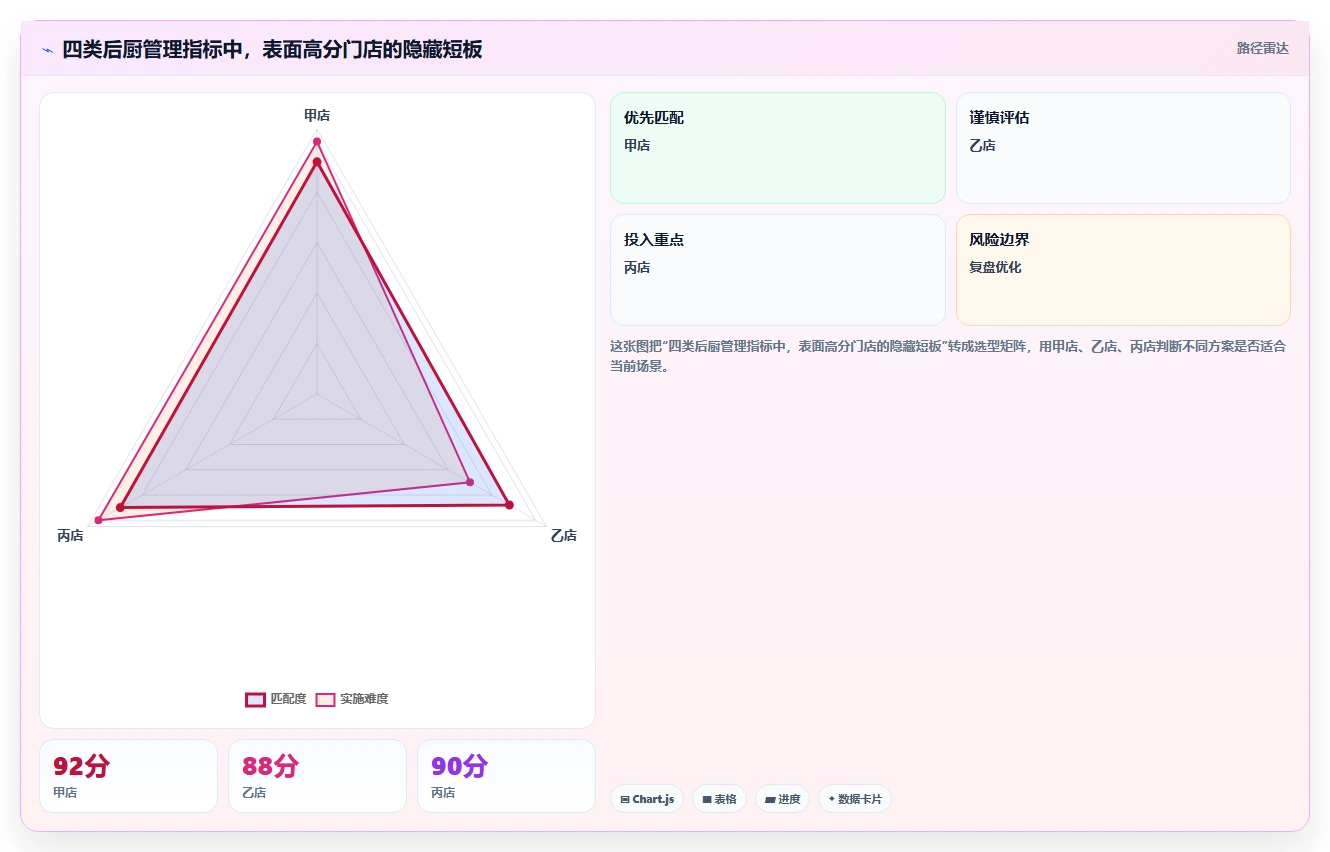
Task: Click the 实施难度 data point at 丙店
Action: [x=98, y=520]
